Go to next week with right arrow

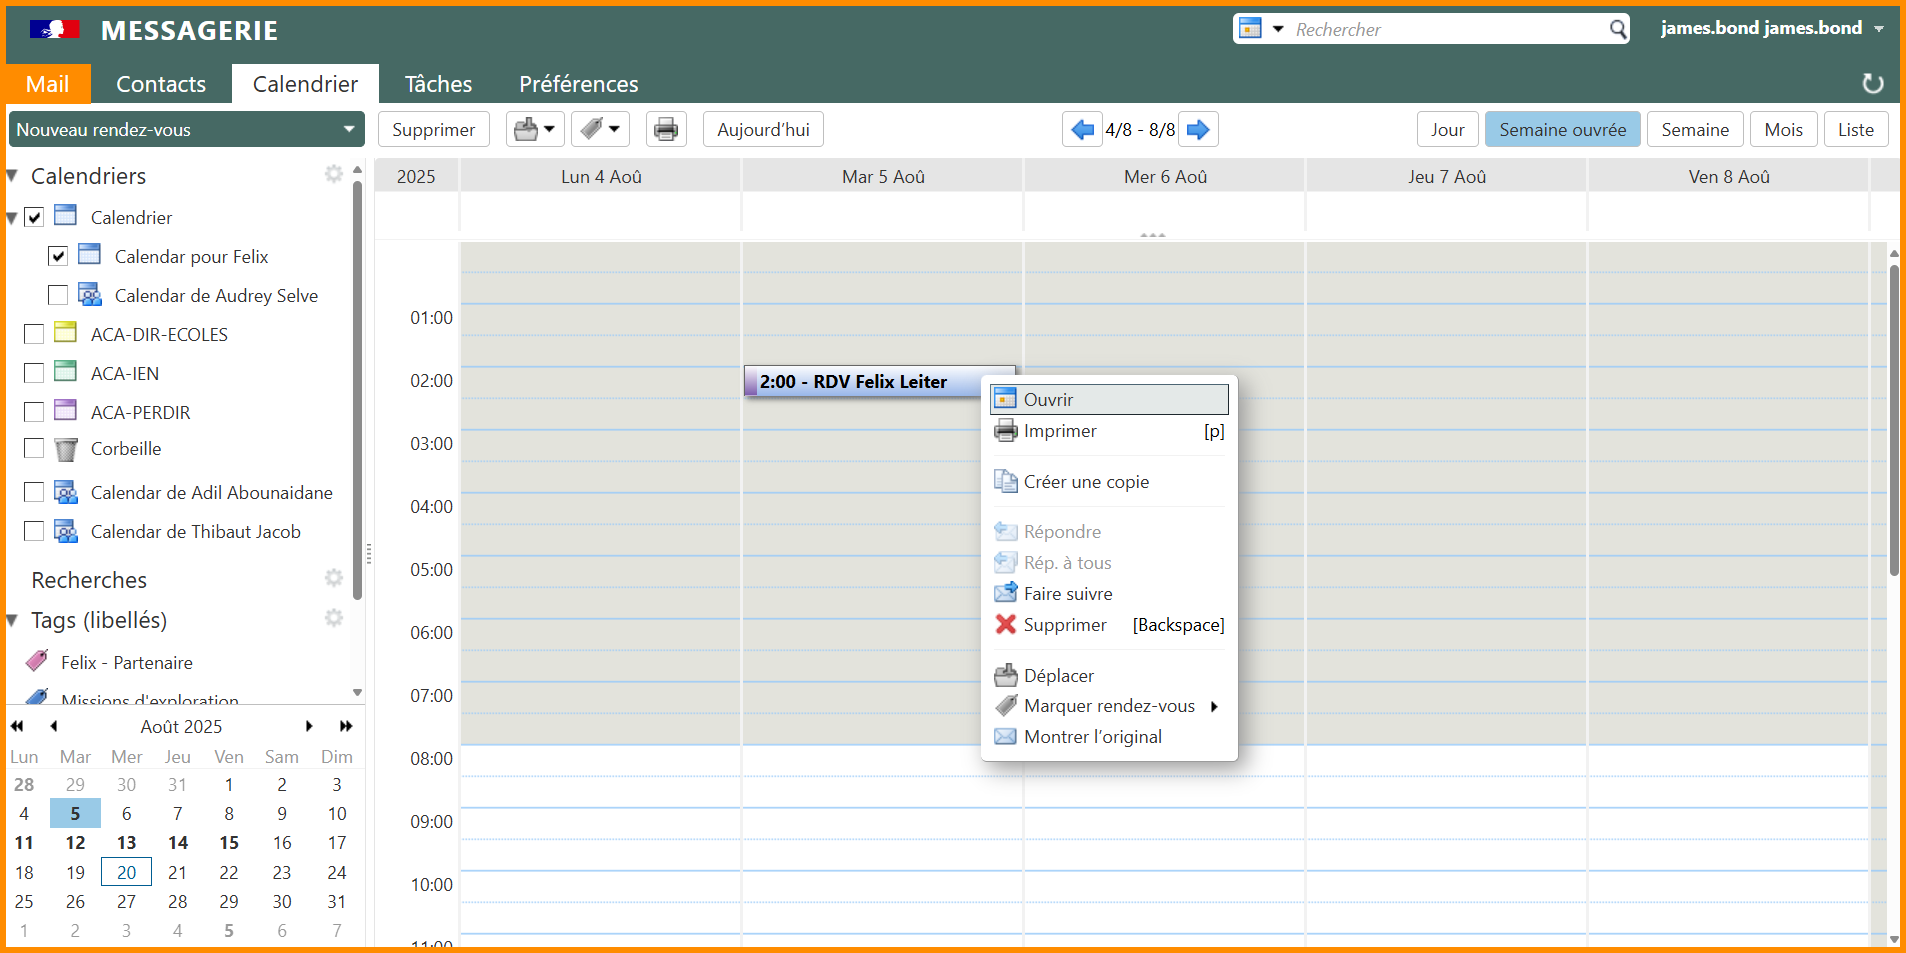point(1198,129)
